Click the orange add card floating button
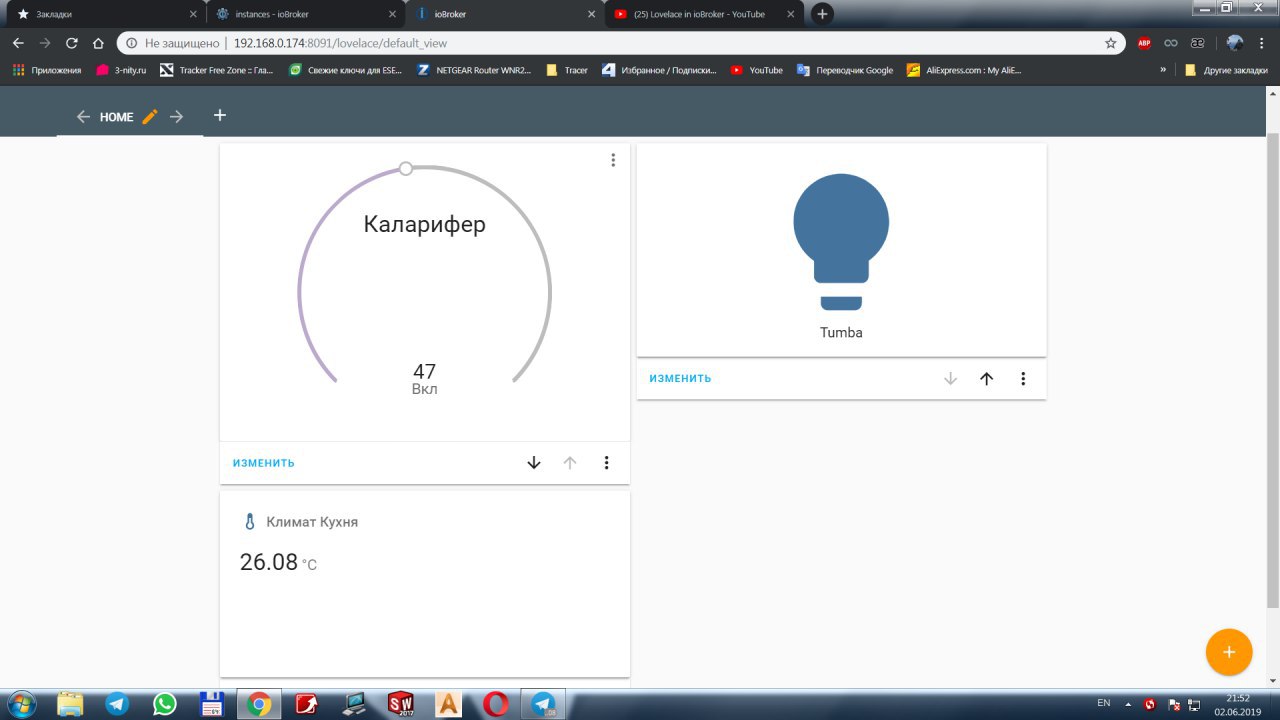 pyautogui.click(x=1229, y=652)
